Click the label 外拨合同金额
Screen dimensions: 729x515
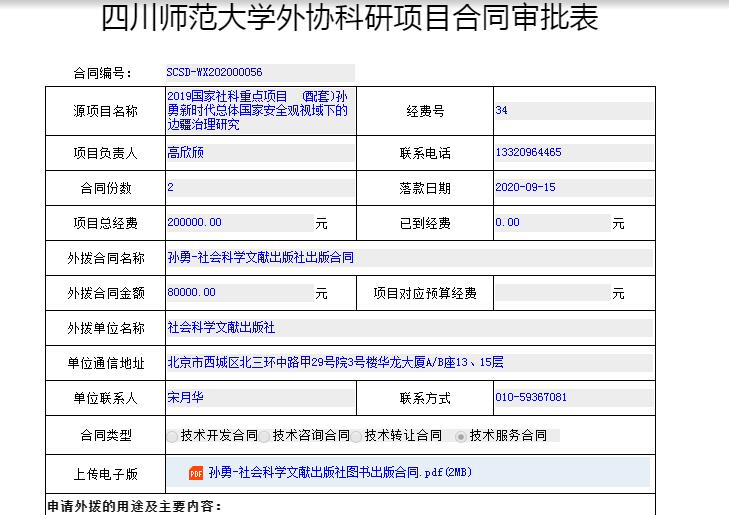pyautogui.click(x=106, y=293)
